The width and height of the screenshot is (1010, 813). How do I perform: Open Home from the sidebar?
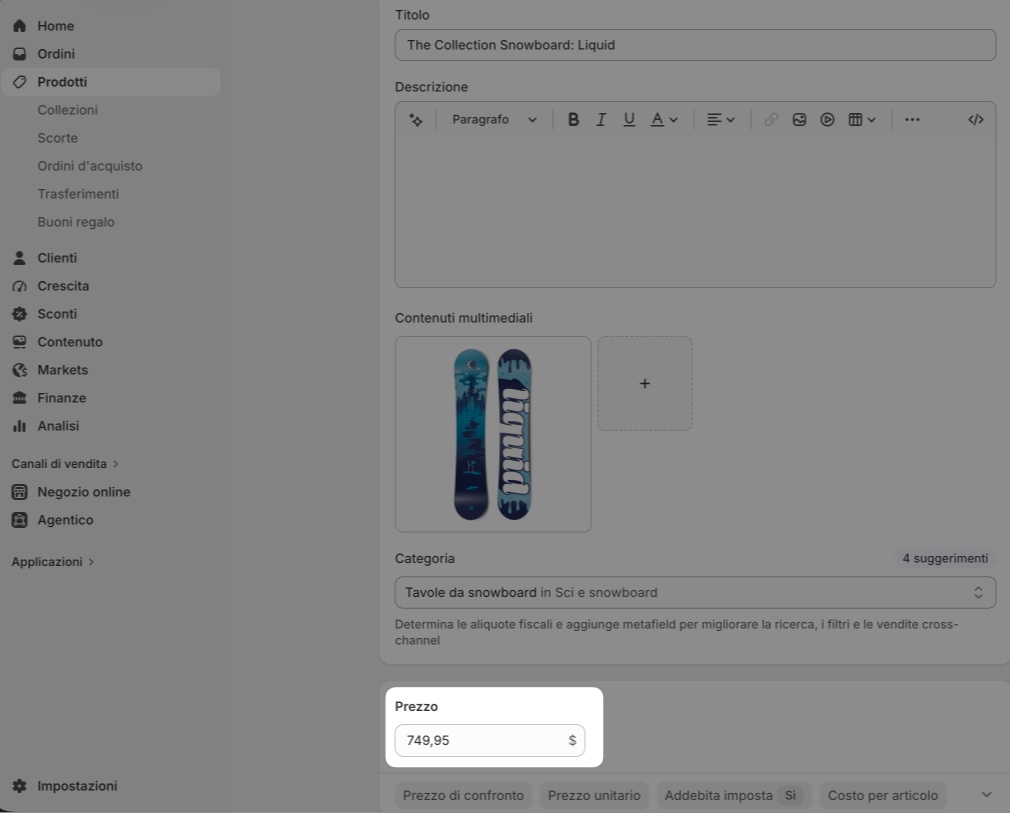pos(55,26)
